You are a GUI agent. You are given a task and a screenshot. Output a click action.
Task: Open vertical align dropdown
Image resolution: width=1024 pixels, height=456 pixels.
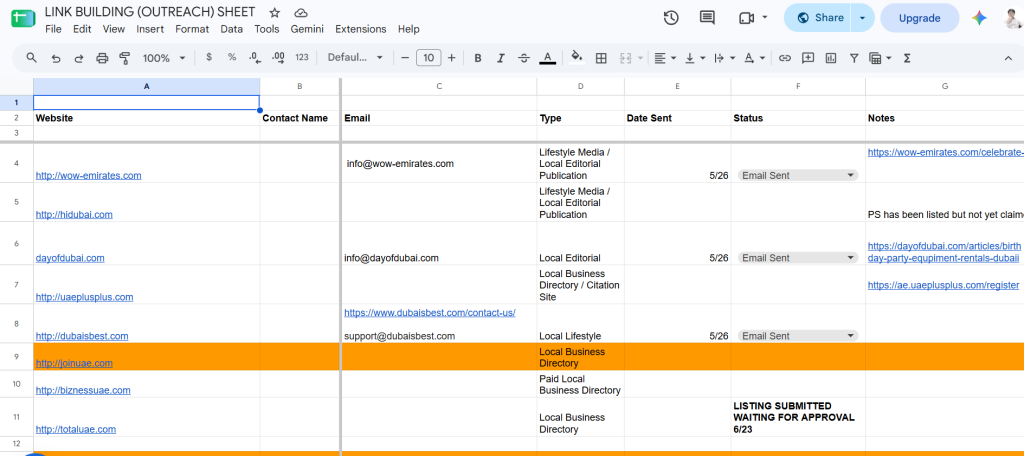[x=694, y=58]
